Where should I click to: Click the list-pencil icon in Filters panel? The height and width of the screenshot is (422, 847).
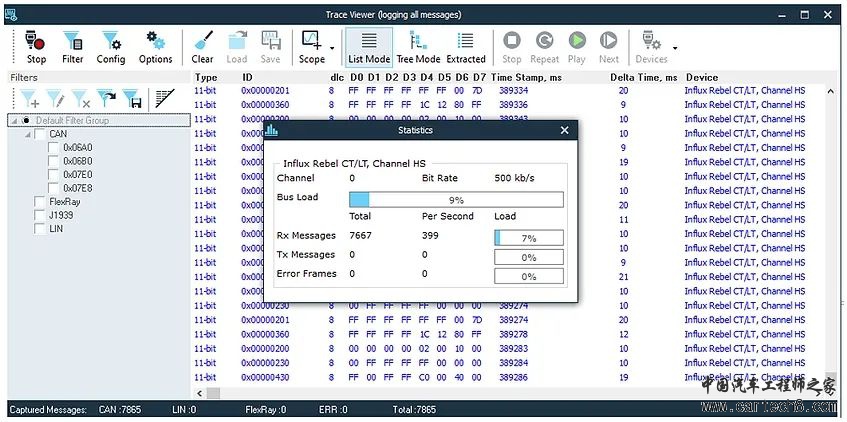(165, 99)
